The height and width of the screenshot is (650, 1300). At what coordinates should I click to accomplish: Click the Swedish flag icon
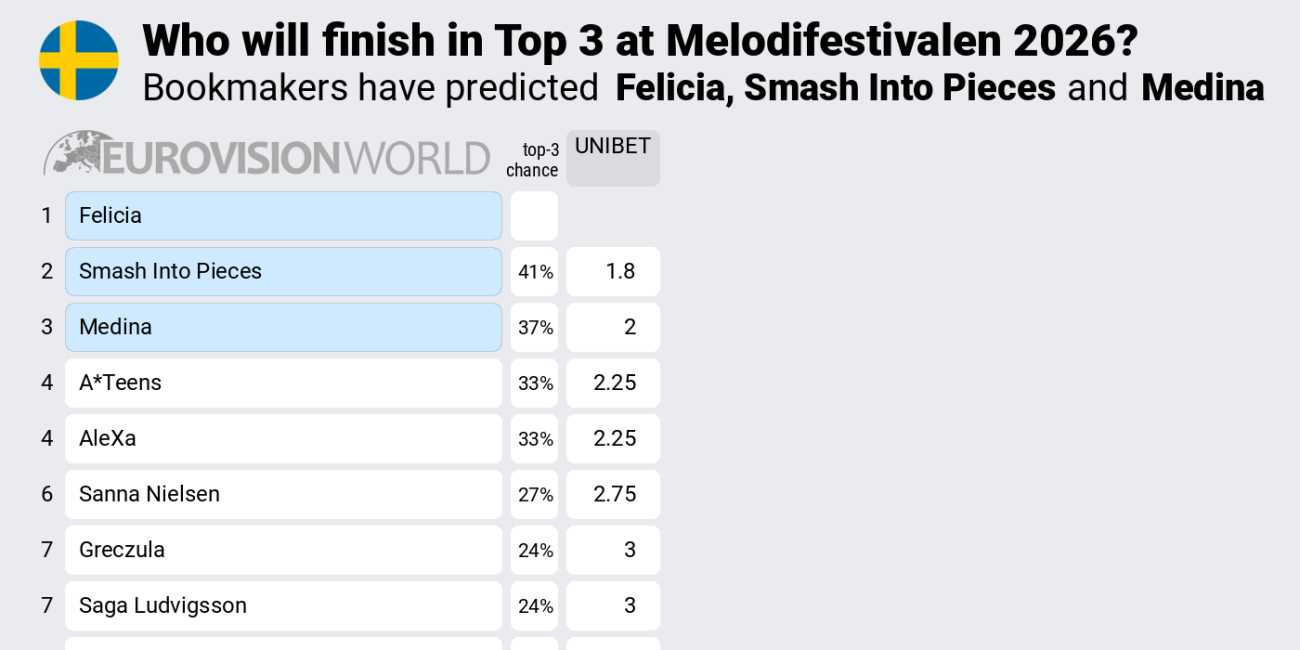(x=79, y=60)
